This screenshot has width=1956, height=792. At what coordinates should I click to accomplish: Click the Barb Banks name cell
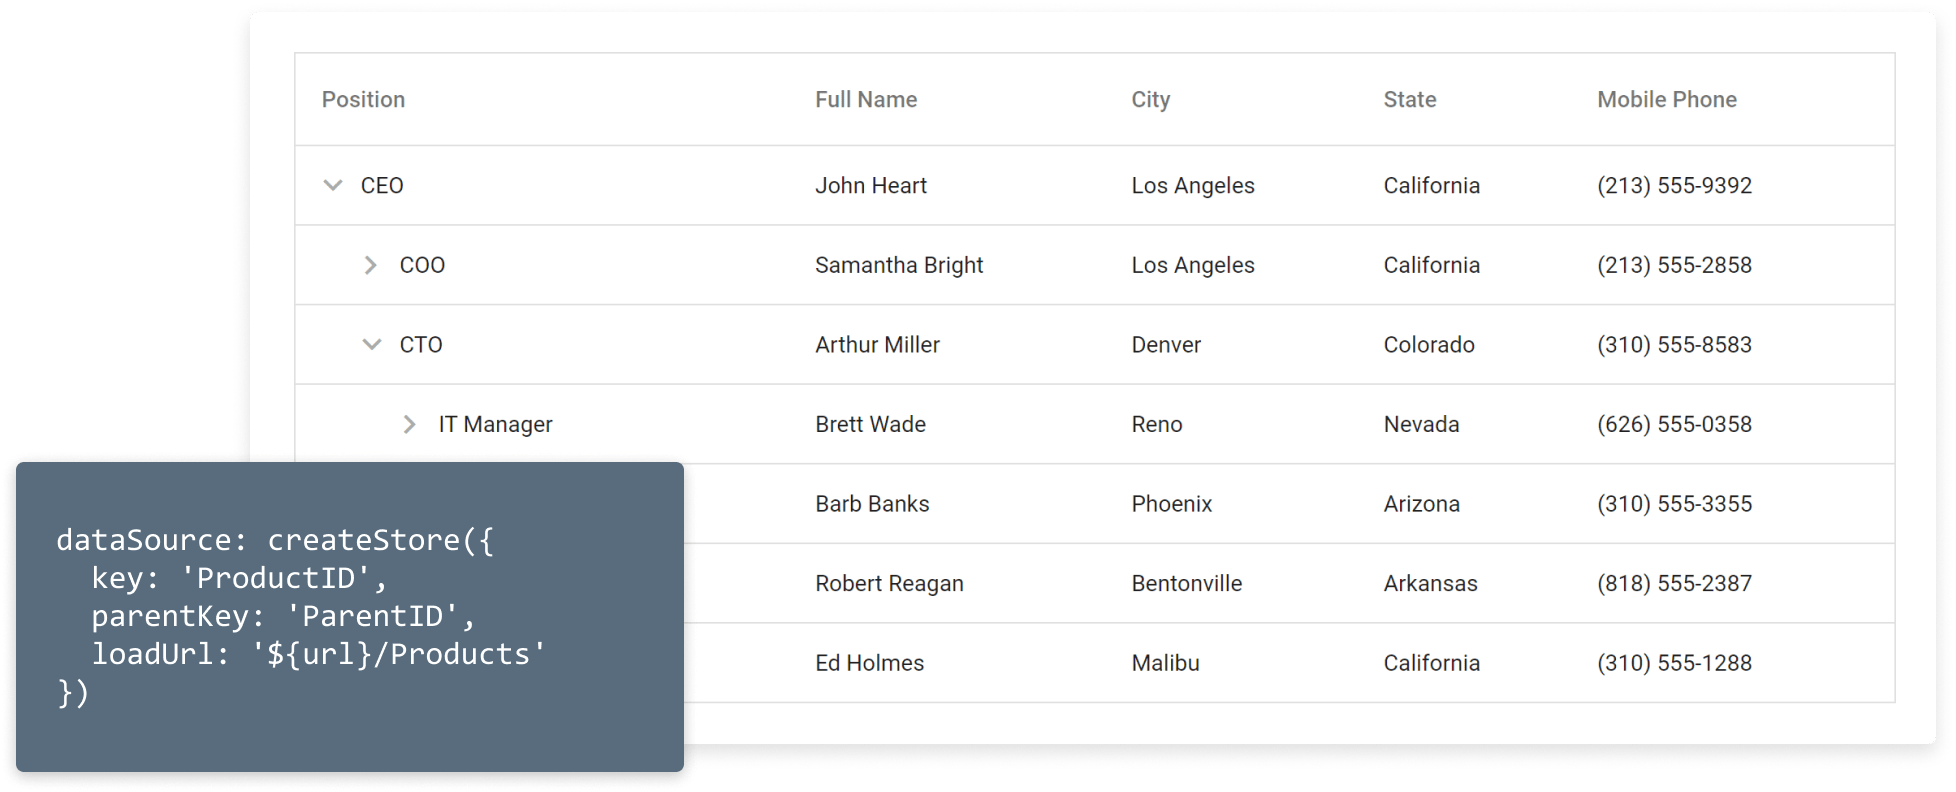tap(871, 504)
